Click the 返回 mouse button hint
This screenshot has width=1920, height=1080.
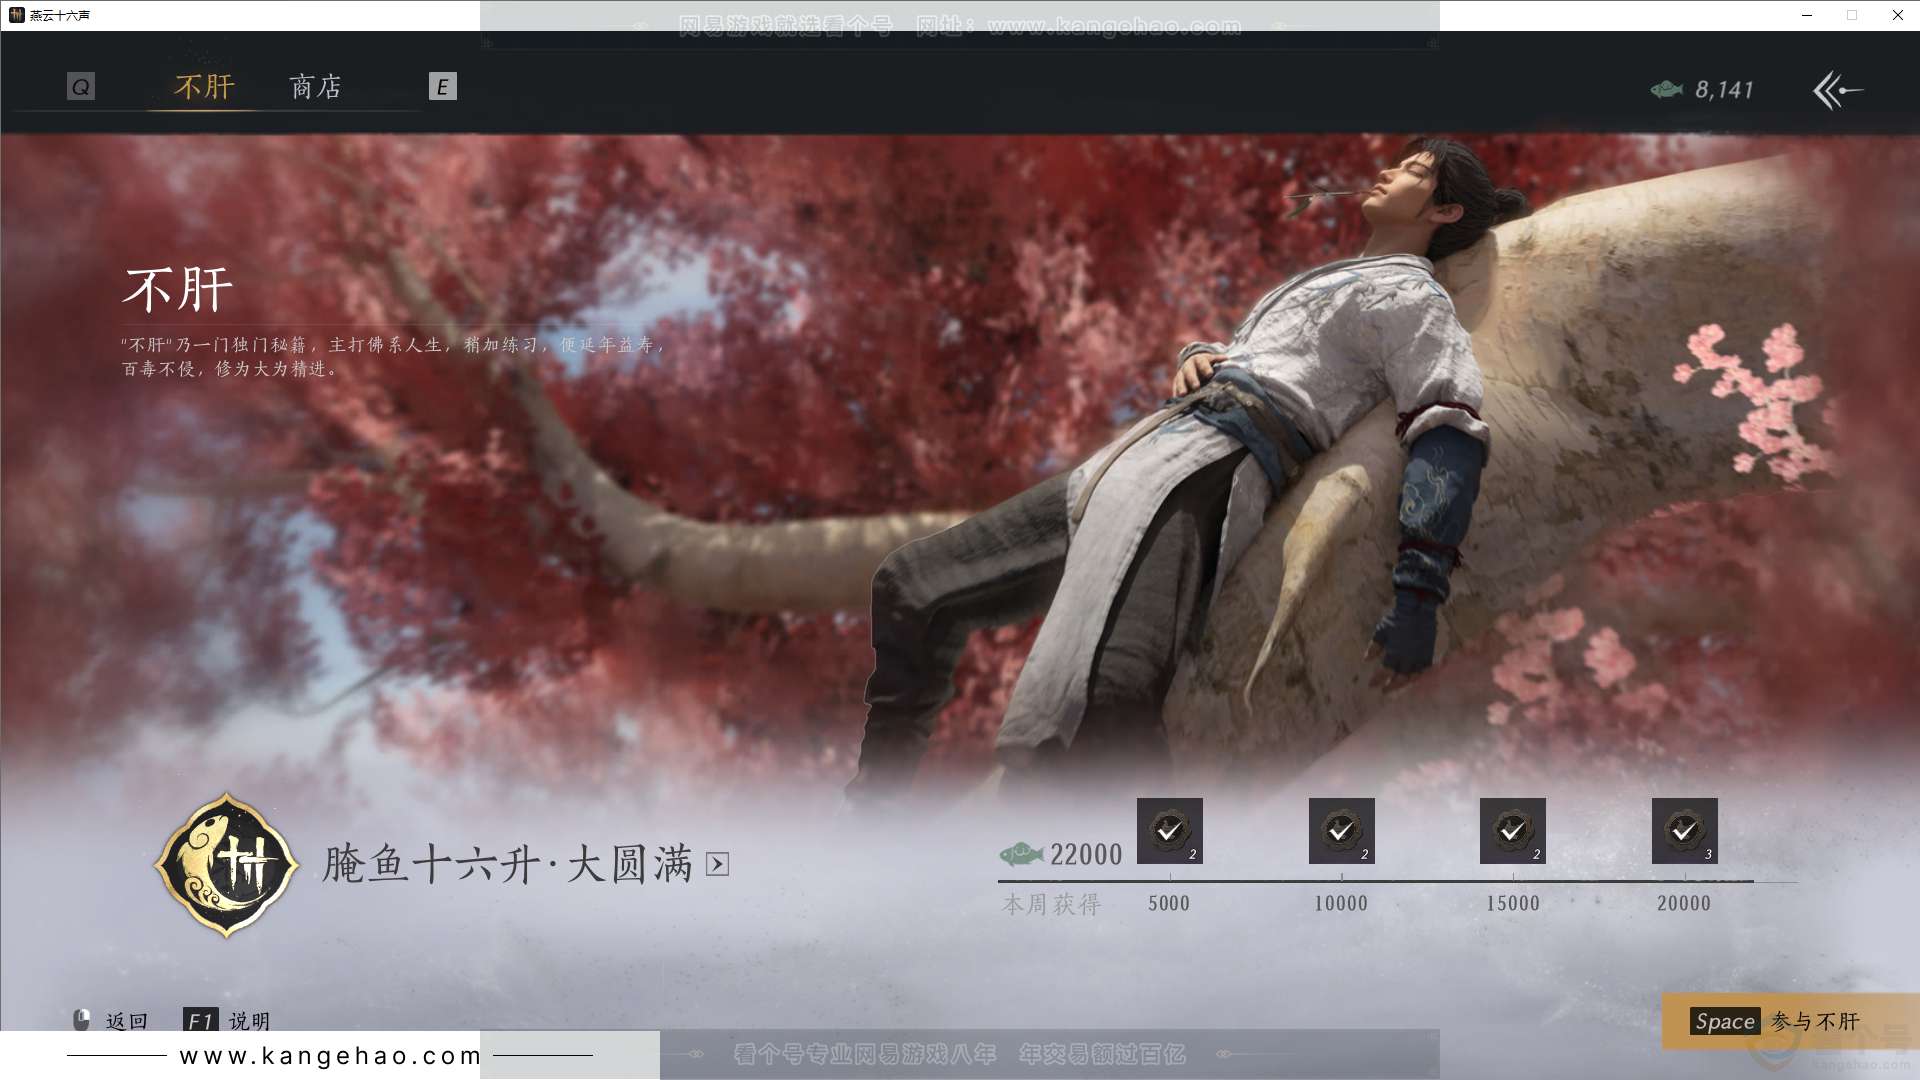(111, 1021)
